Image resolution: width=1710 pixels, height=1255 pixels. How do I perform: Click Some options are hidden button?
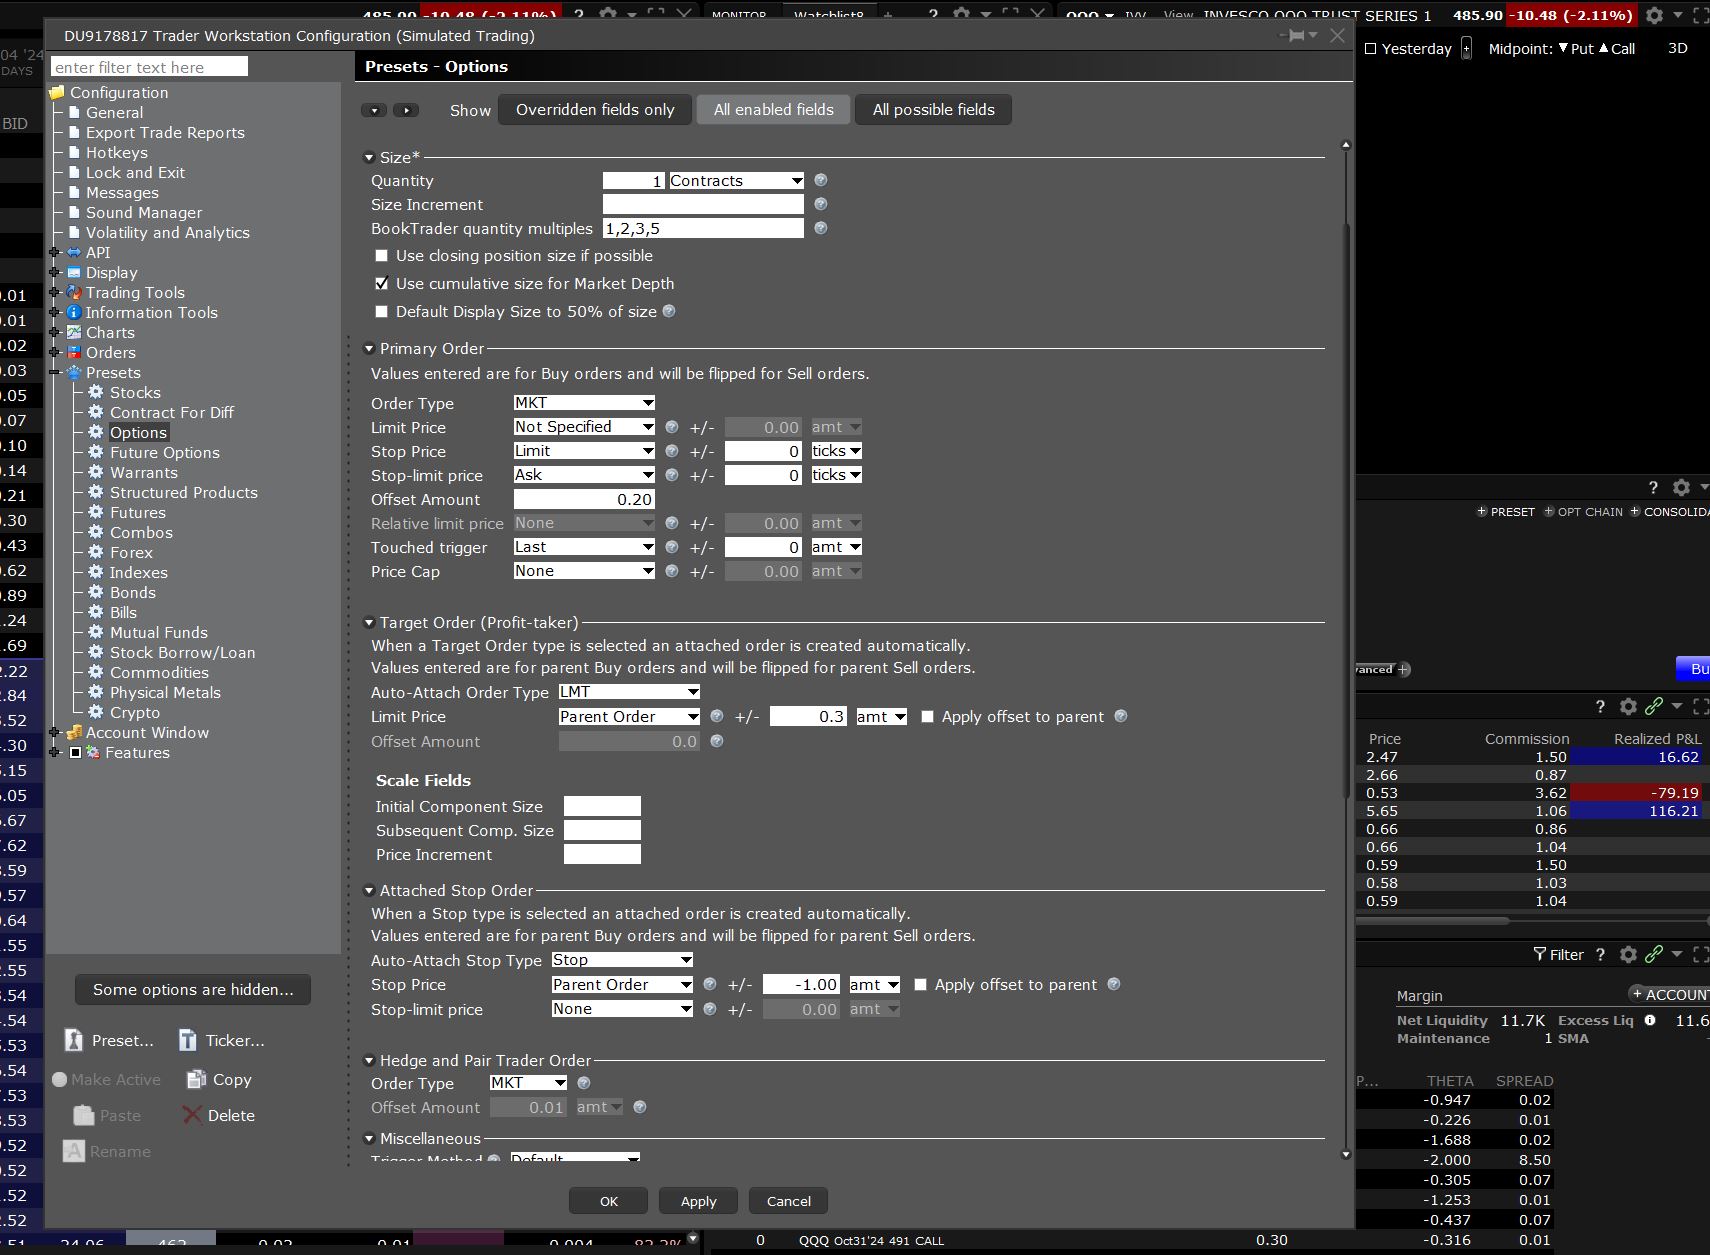pyautogui.click(x=193, y=989)
